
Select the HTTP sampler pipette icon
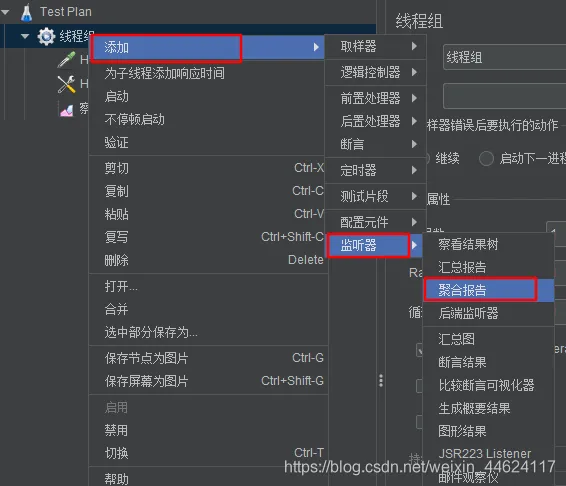pos(66,60)
